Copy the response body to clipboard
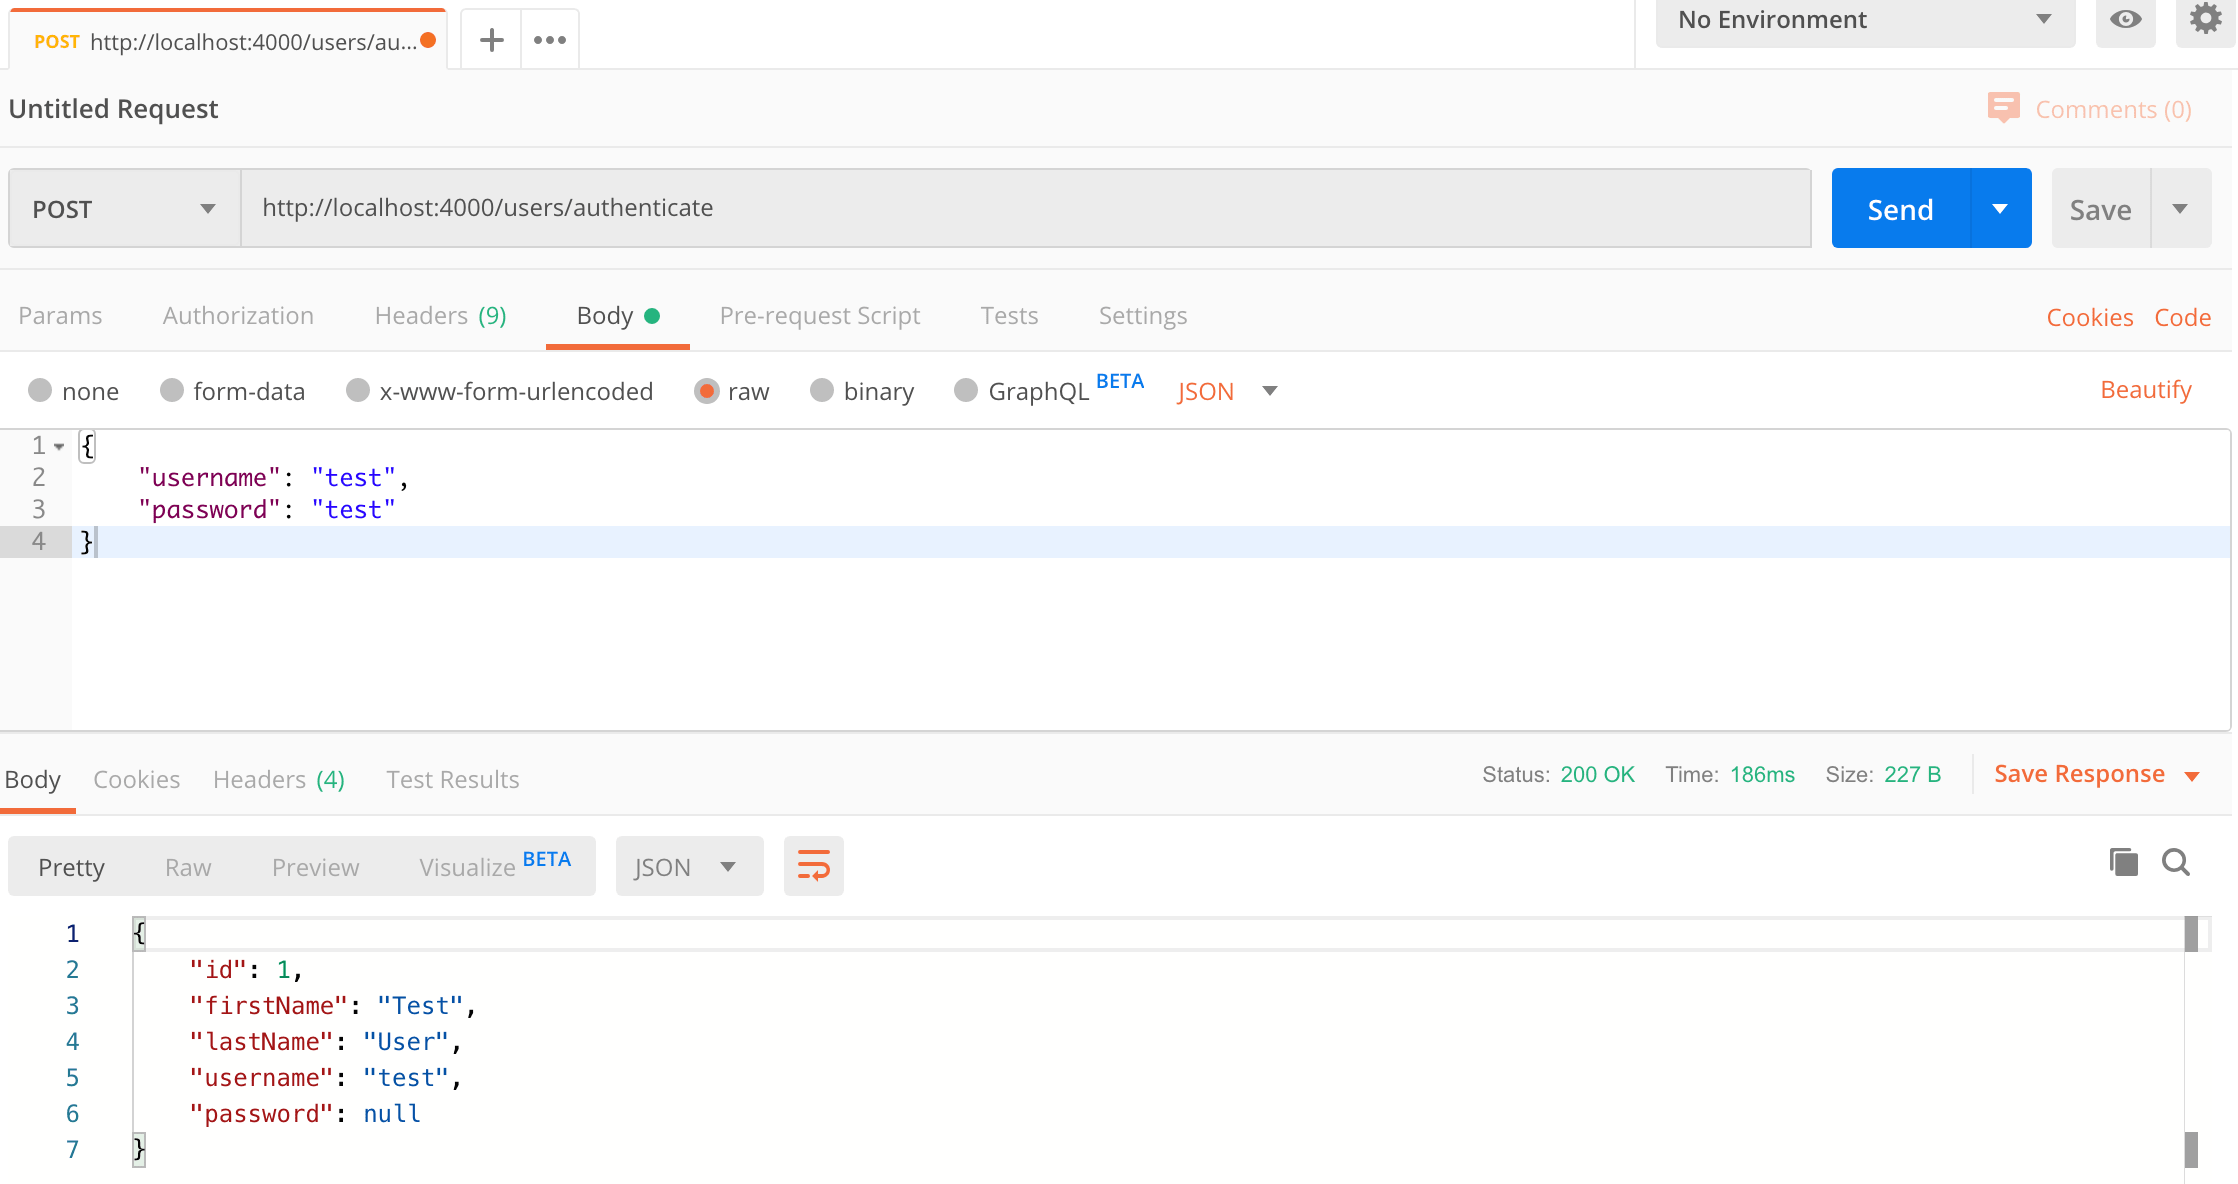This screenshot has width=2238, height=1184. 2123,862
